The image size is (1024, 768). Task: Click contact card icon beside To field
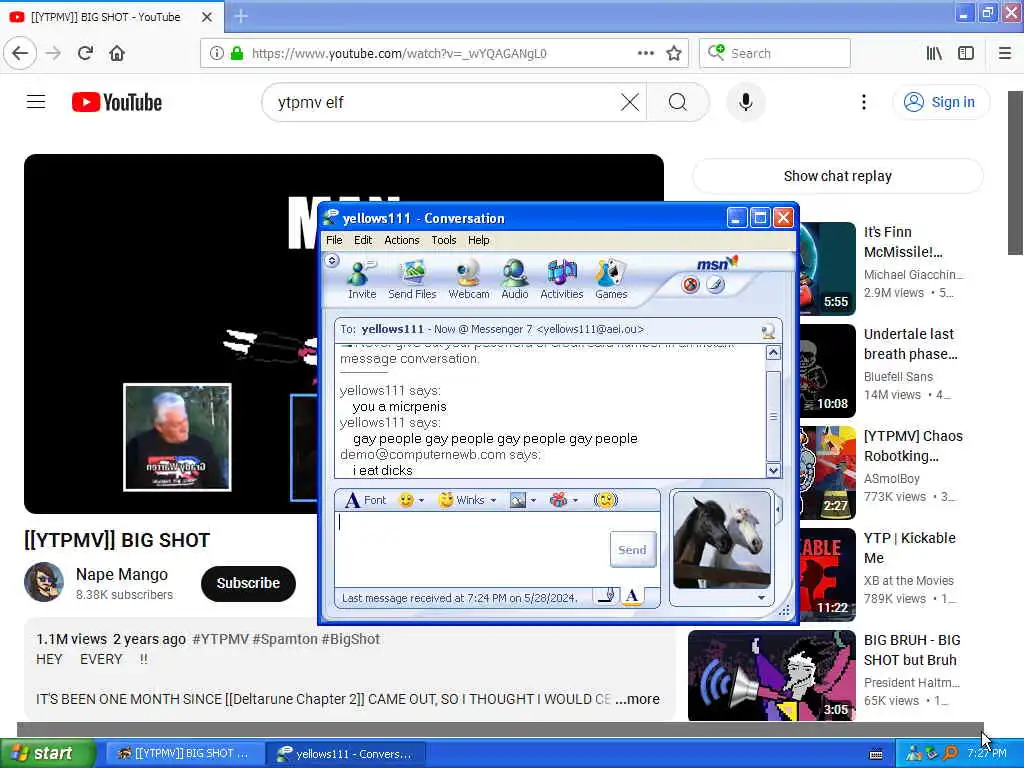pyautogui.click(x=769, y=331)
